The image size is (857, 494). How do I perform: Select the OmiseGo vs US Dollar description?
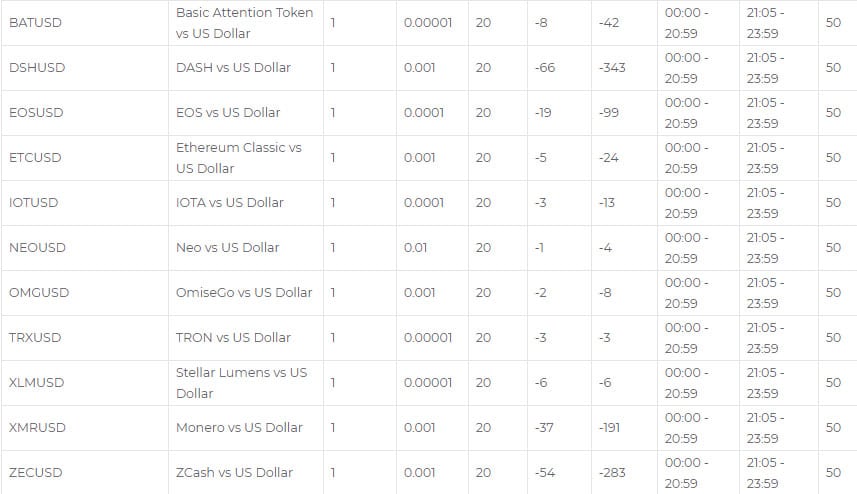tap(244, 292)
